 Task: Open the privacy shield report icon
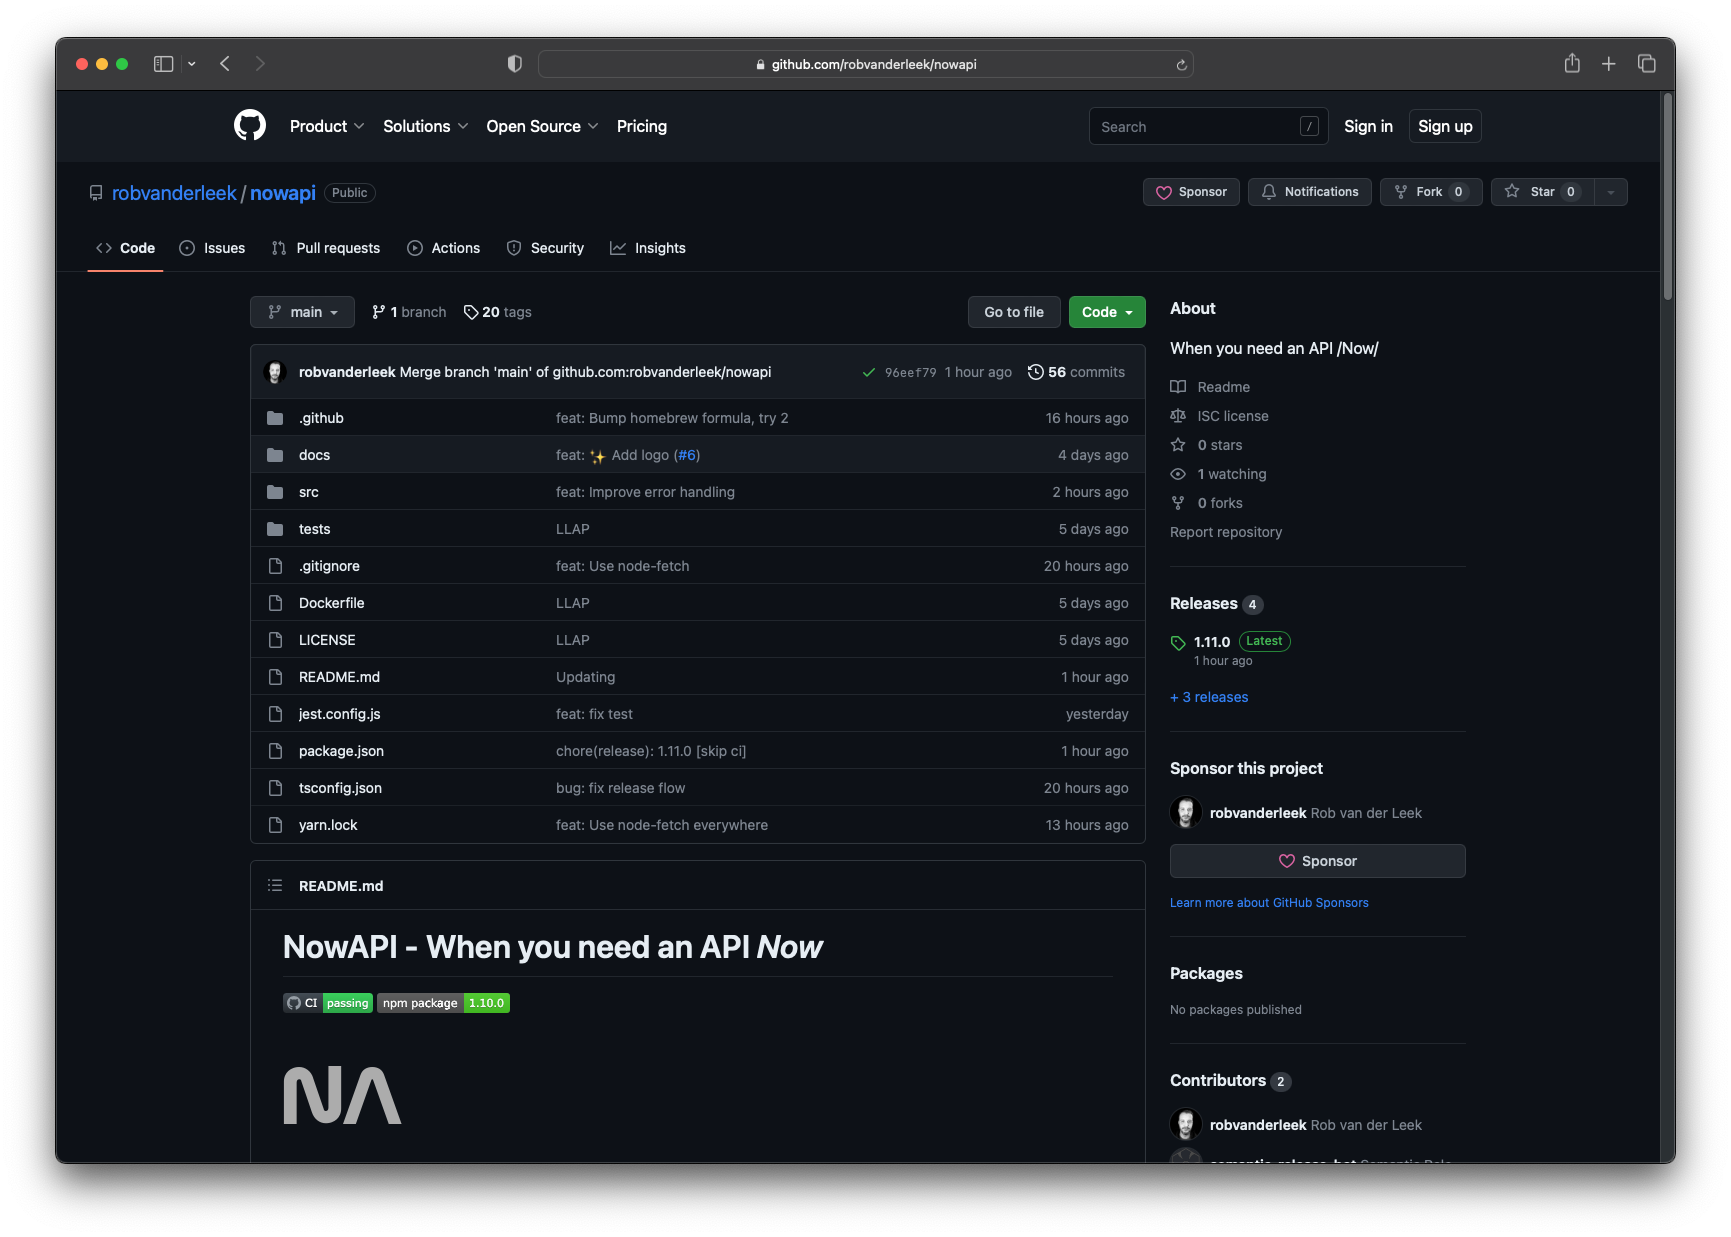(x=515, y=64)
